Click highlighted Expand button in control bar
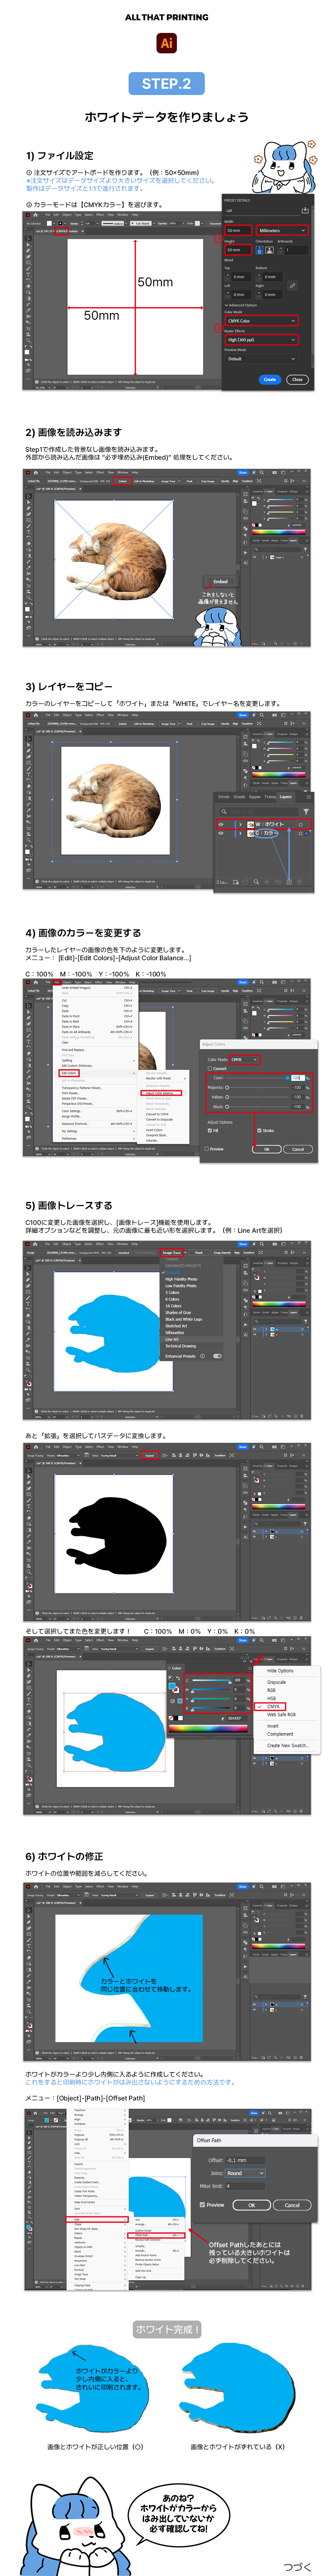This screenshot has height=2576, width=333. coord(149,1455)
